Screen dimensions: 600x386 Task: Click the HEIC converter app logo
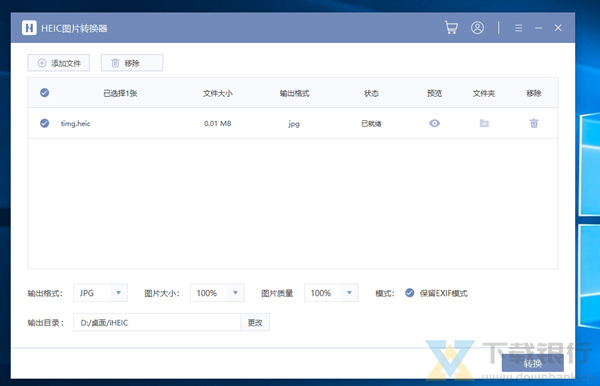[29, 28]
